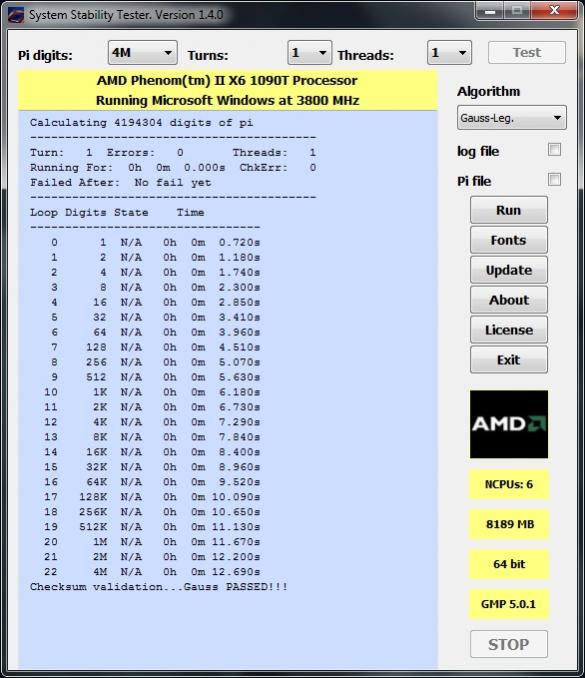Close the System Stability Tester window
This screenshot has height=678, width=585.
554,10
